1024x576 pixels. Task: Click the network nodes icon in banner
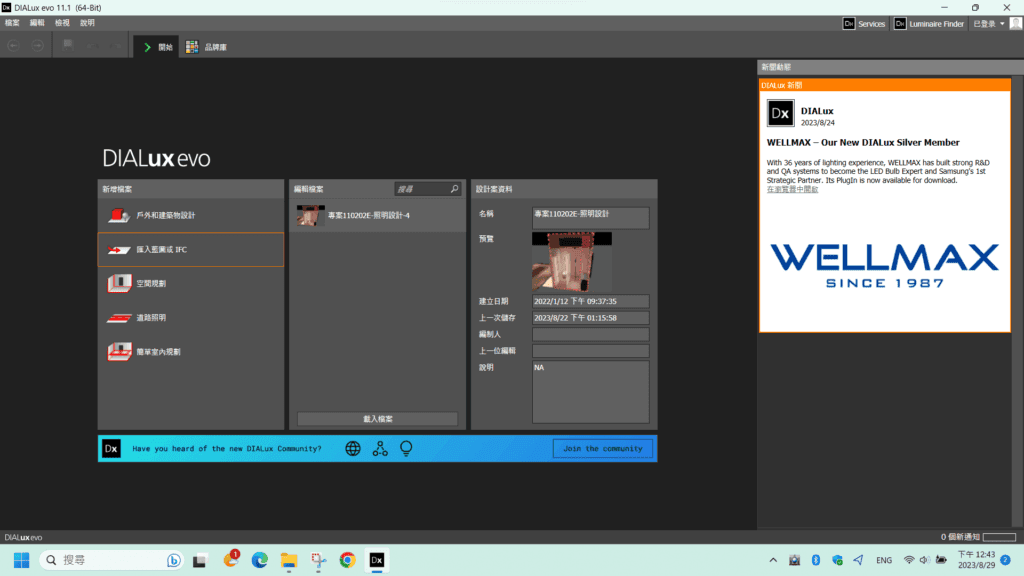point(380,449)
